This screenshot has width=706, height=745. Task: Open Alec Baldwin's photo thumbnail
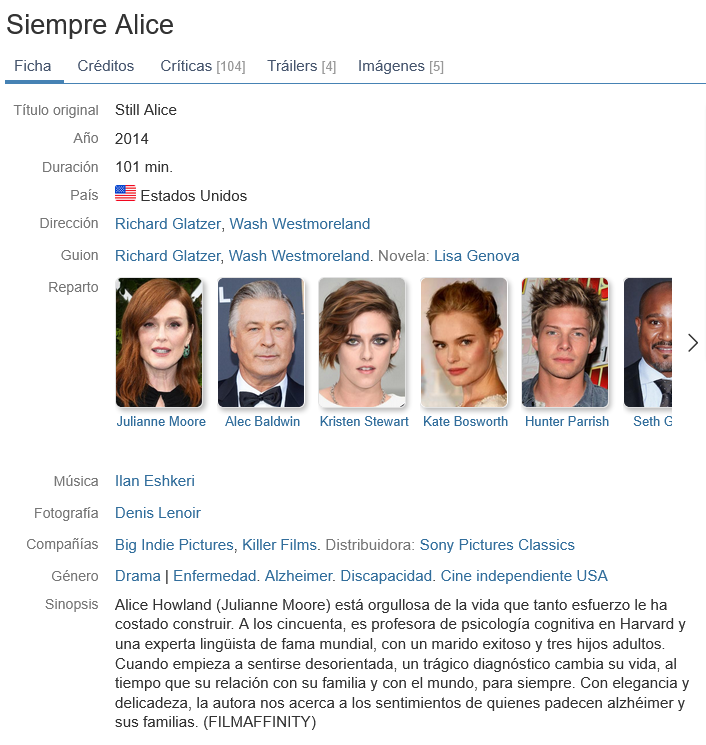click(x=261, y=343)
